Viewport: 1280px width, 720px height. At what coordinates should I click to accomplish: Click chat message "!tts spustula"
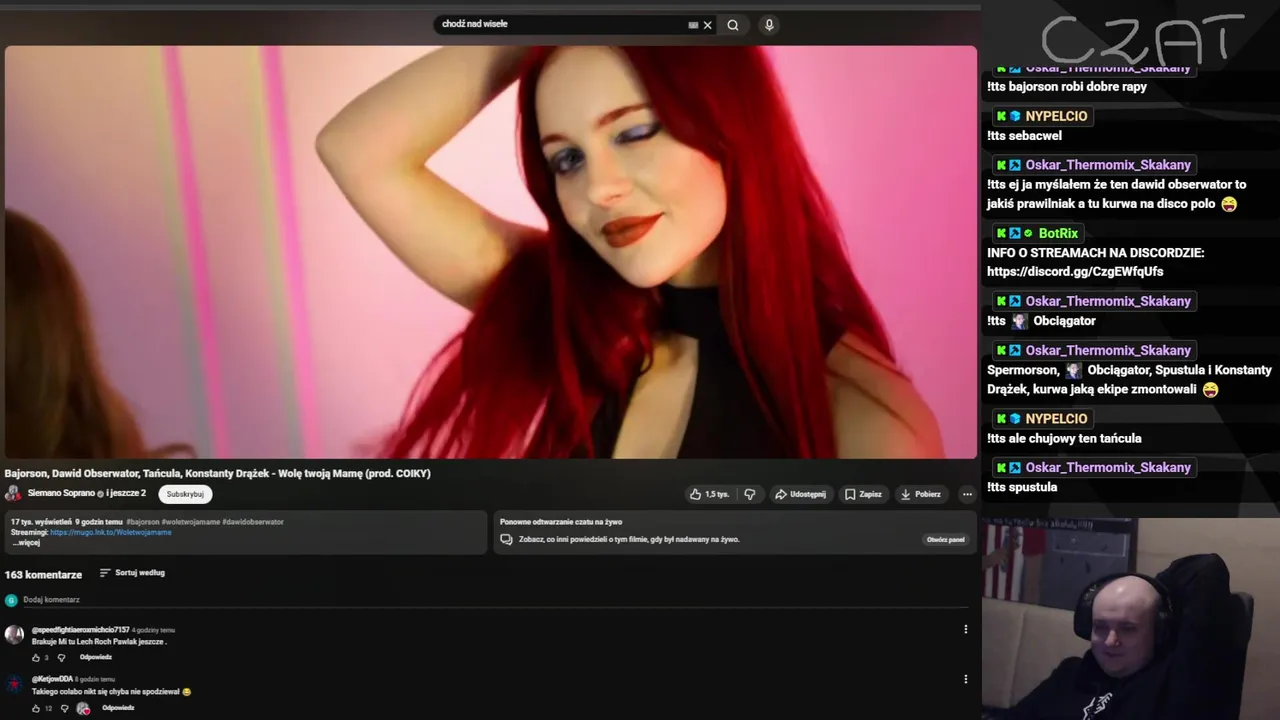[x=1022, y=488]
